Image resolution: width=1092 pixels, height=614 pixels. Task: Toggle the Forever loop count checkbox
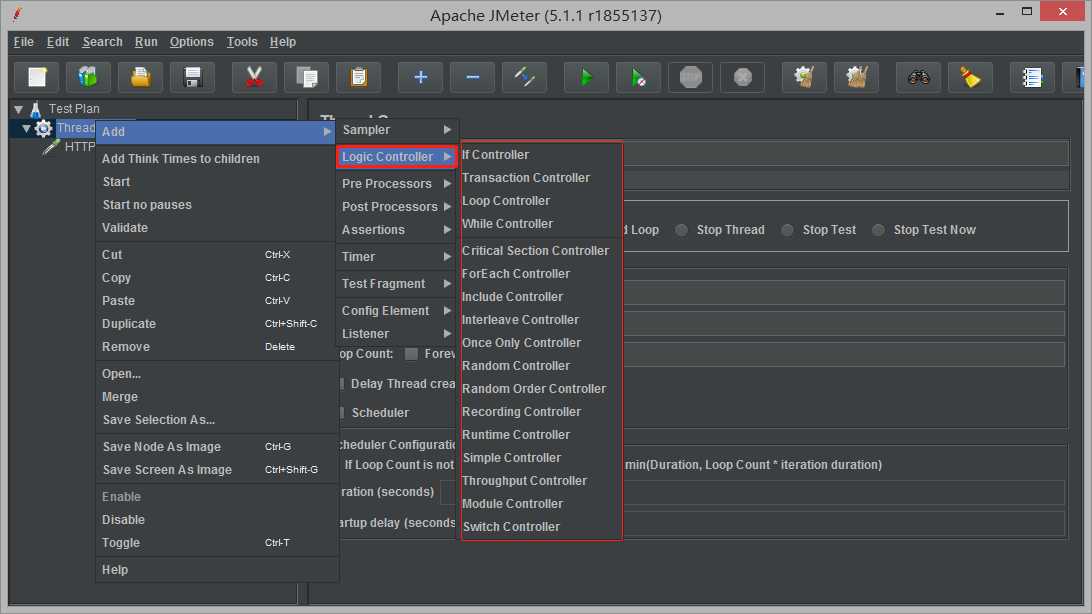(412, 354)
